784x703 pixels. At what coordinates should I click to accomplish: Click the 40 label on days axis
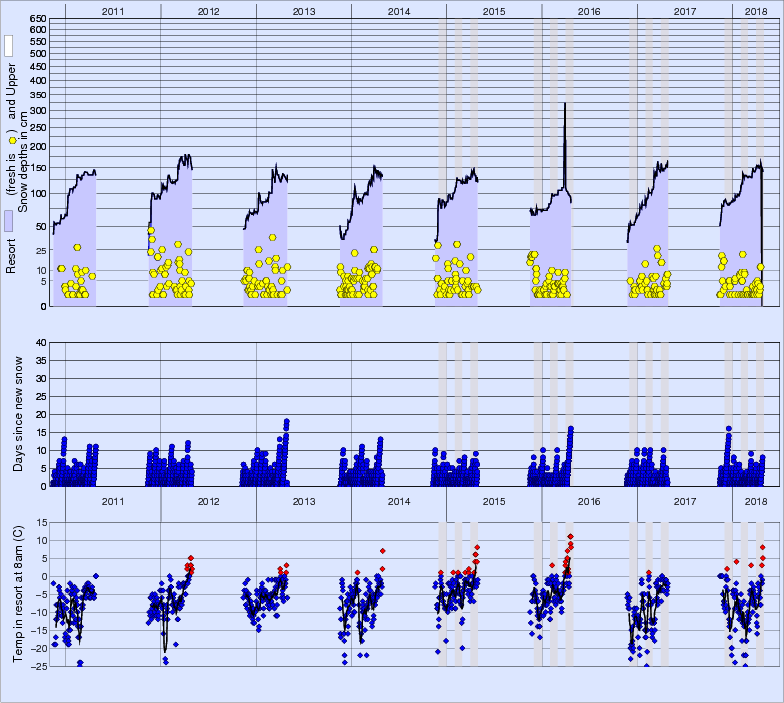click(x=41, y=342)
